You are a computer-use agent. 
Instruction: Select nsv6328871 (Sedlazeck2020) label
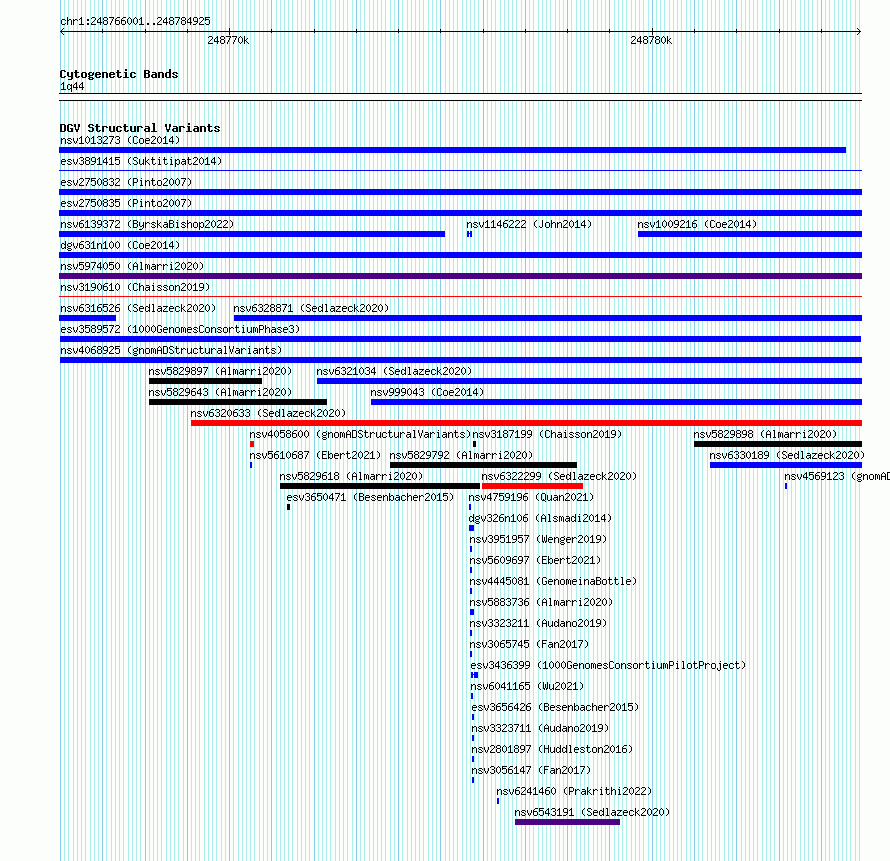pos(311,308)
